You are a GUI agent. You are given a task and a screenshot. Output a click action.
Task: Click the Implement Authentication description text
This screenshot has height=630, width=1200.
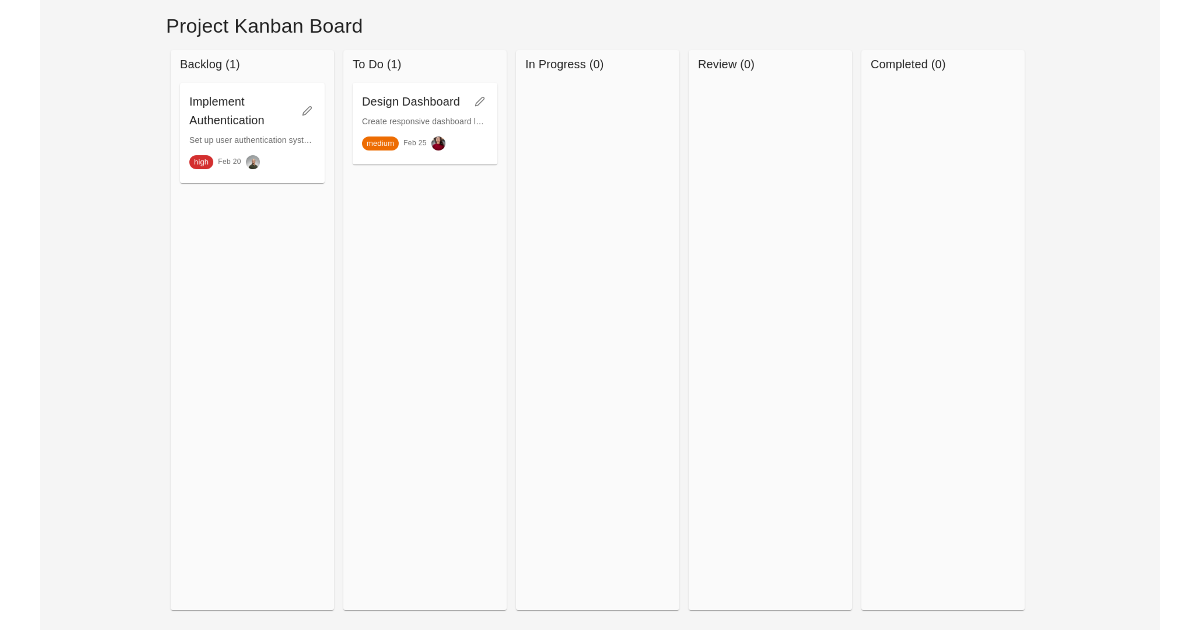coord(250,140)
